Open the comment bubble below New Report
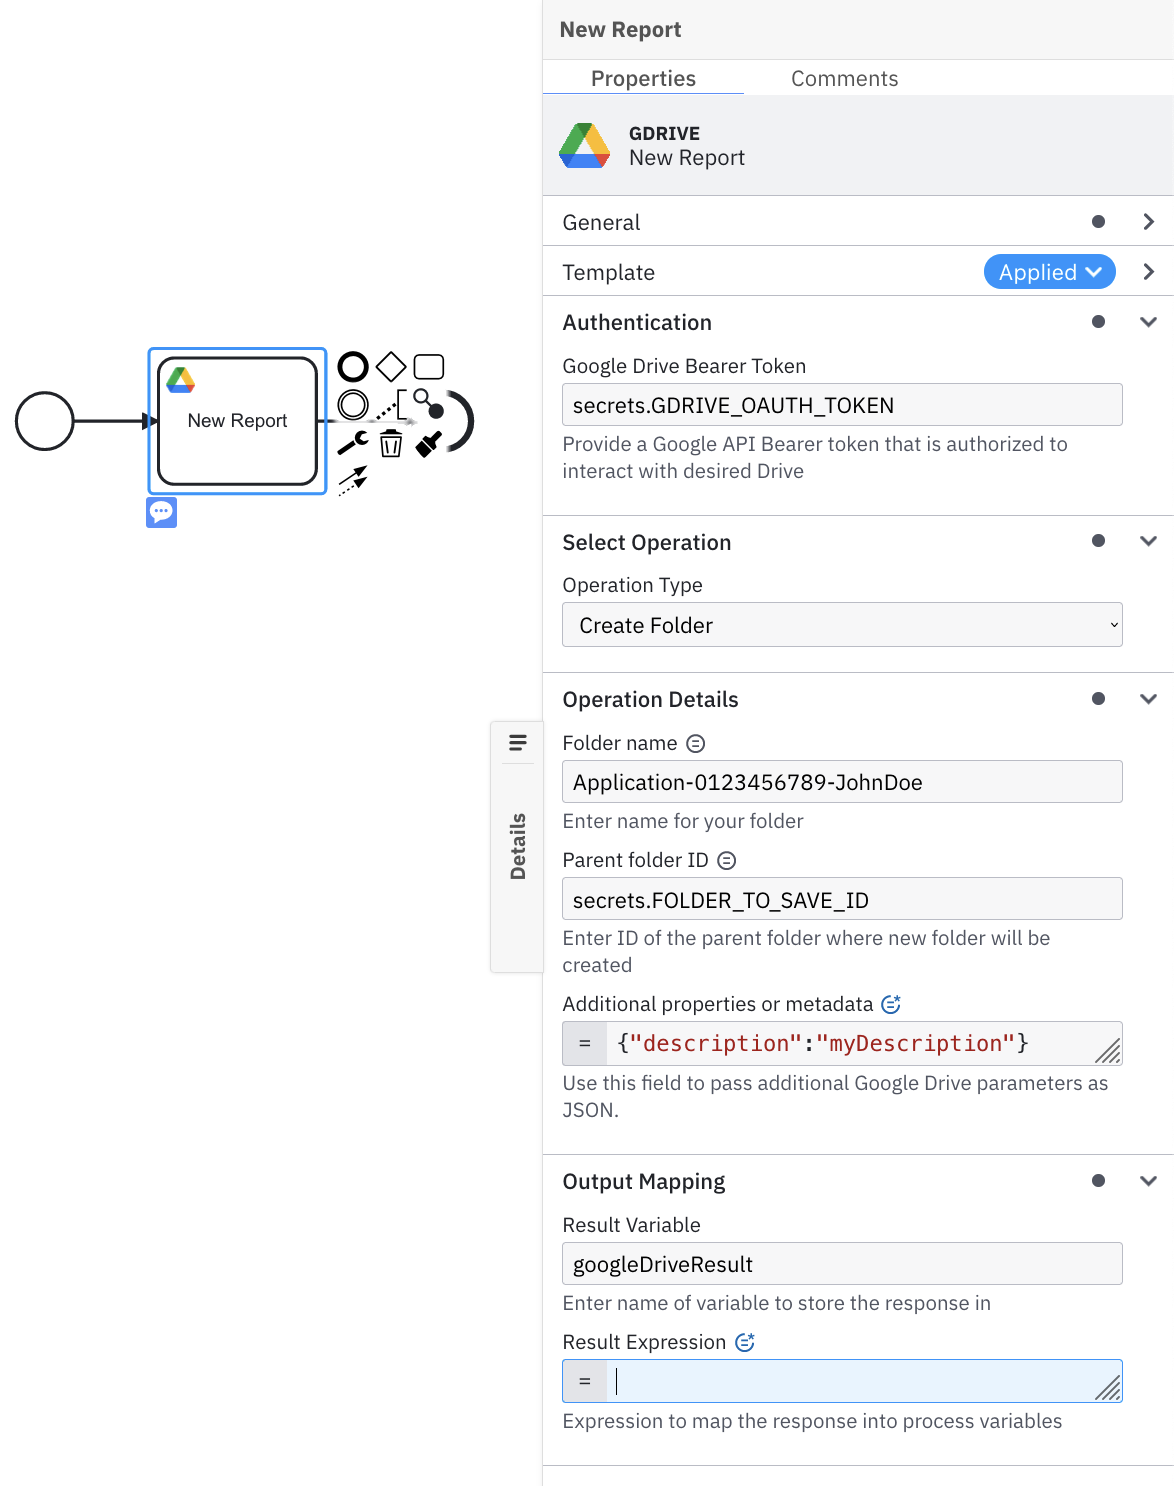Screen dimensions: 1174x1486 pyautogui.click(x=161, y=512)
